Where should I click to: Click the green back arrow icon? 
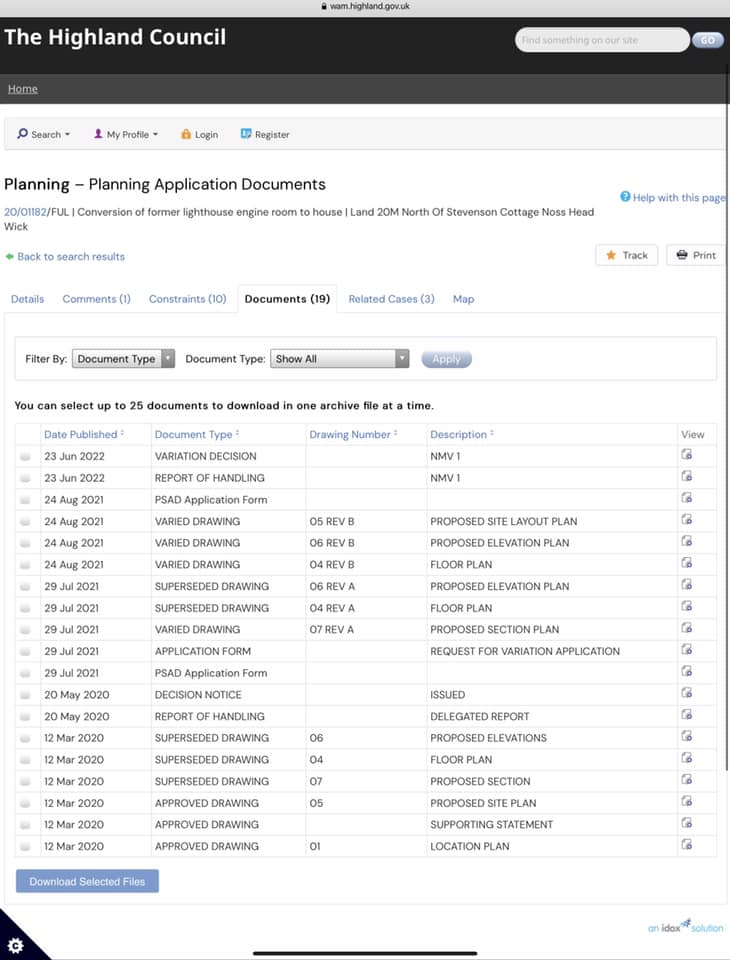pos(9,257)
